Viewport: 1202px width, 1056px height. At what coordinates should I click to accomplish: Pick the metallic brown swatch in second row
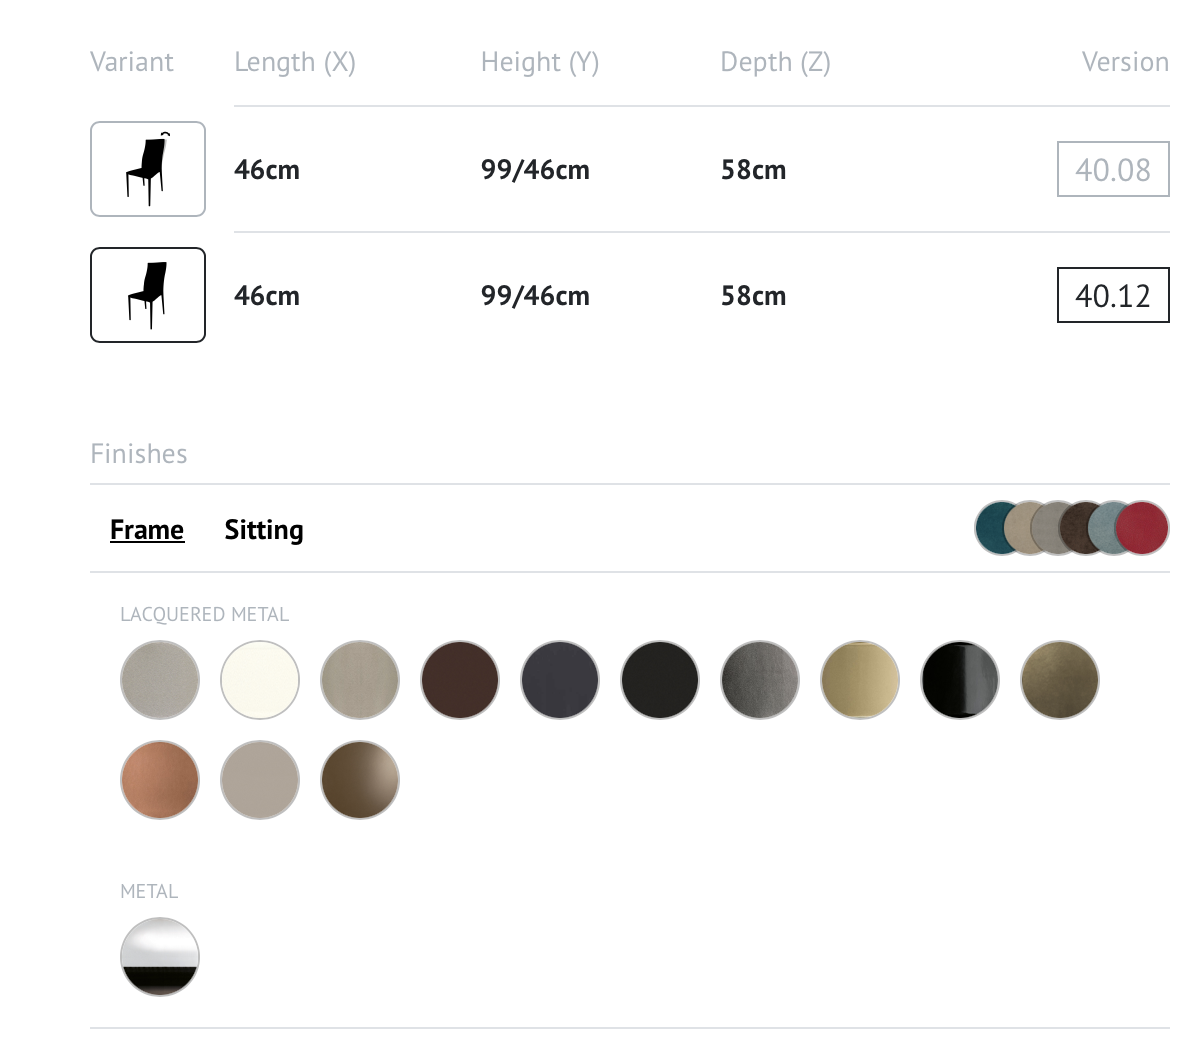(360, 780)
